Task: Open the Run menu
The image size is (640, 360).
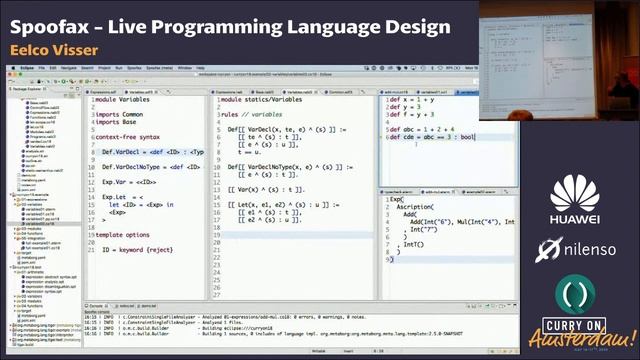Action: (x=119, y=68)
